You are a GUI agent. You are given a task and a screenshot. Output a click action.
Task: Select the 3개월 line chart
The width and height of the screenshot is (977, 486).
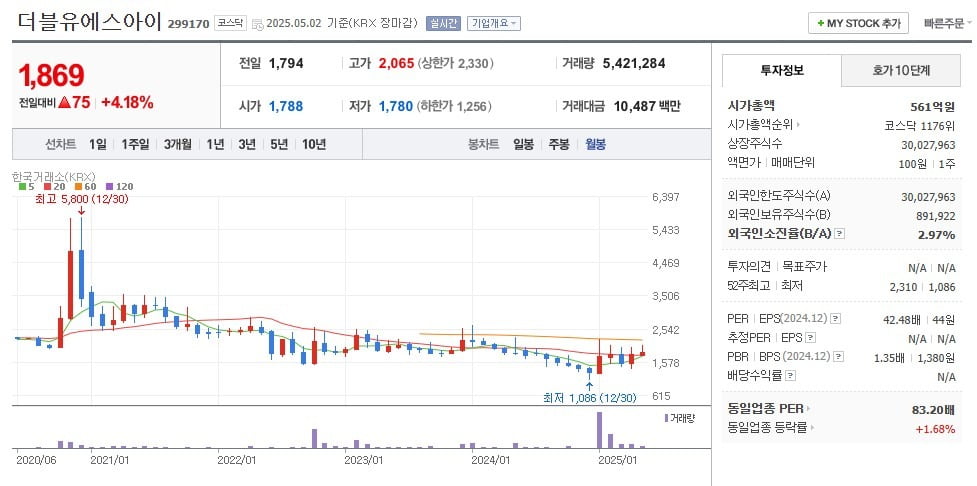click(x=178, y=145)
